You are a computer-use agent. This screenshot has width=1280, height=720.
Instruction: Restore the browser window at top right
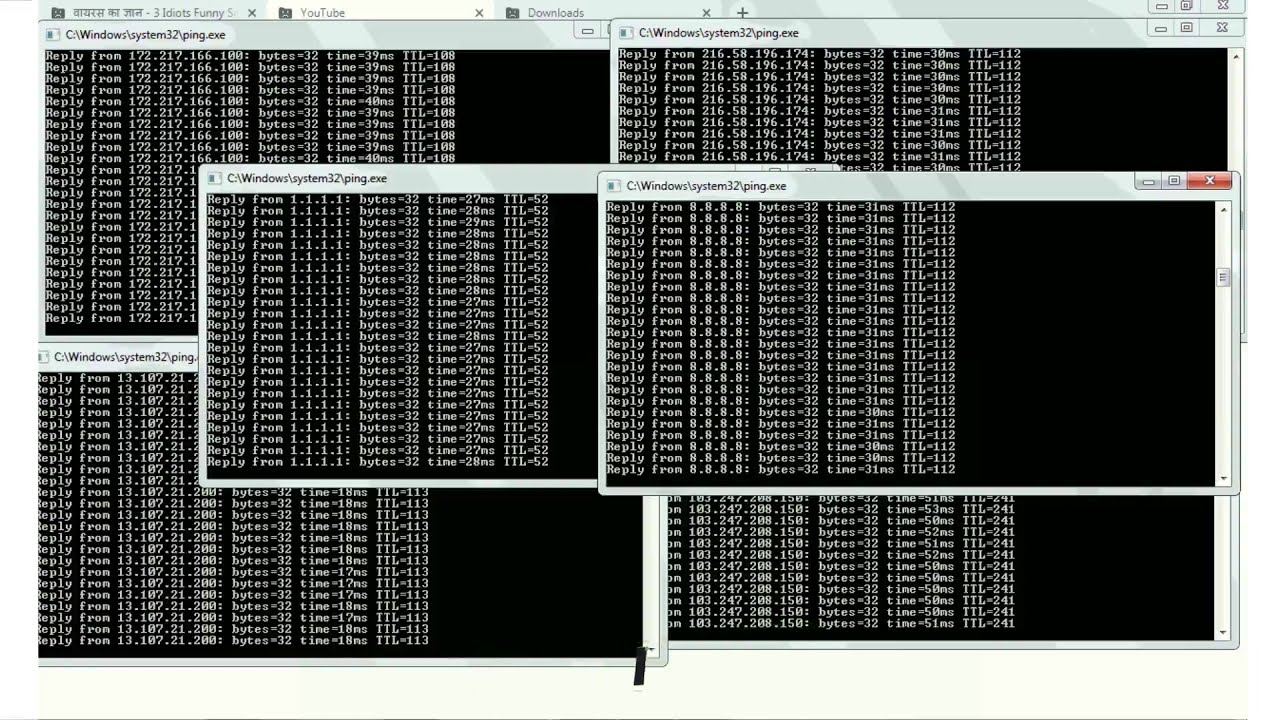[x=1187, y=6]
